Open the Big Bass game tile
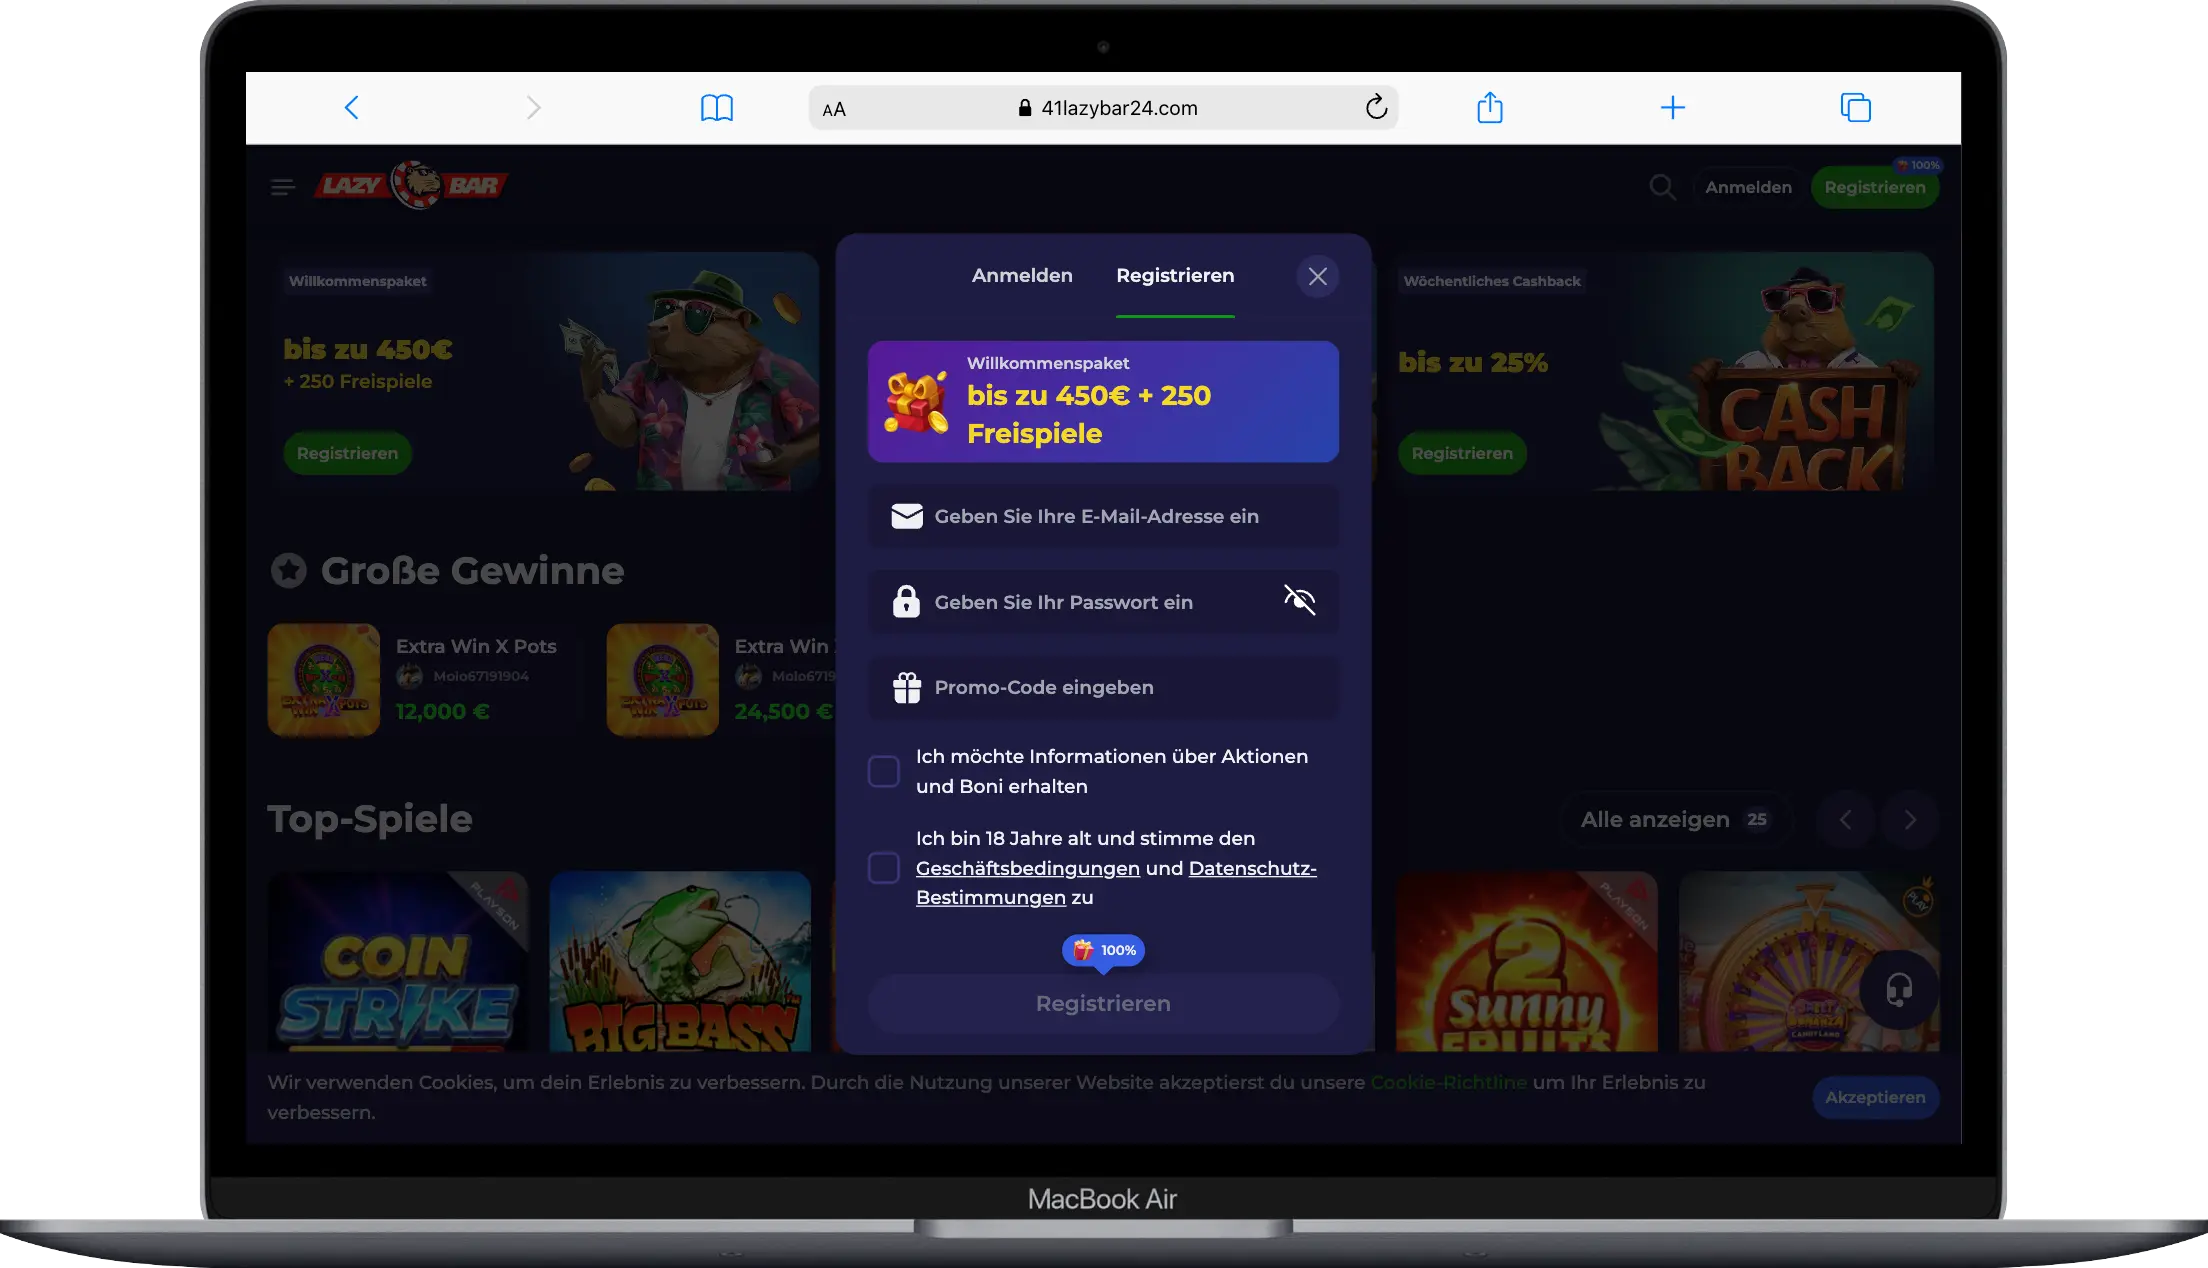 [680, 961]
